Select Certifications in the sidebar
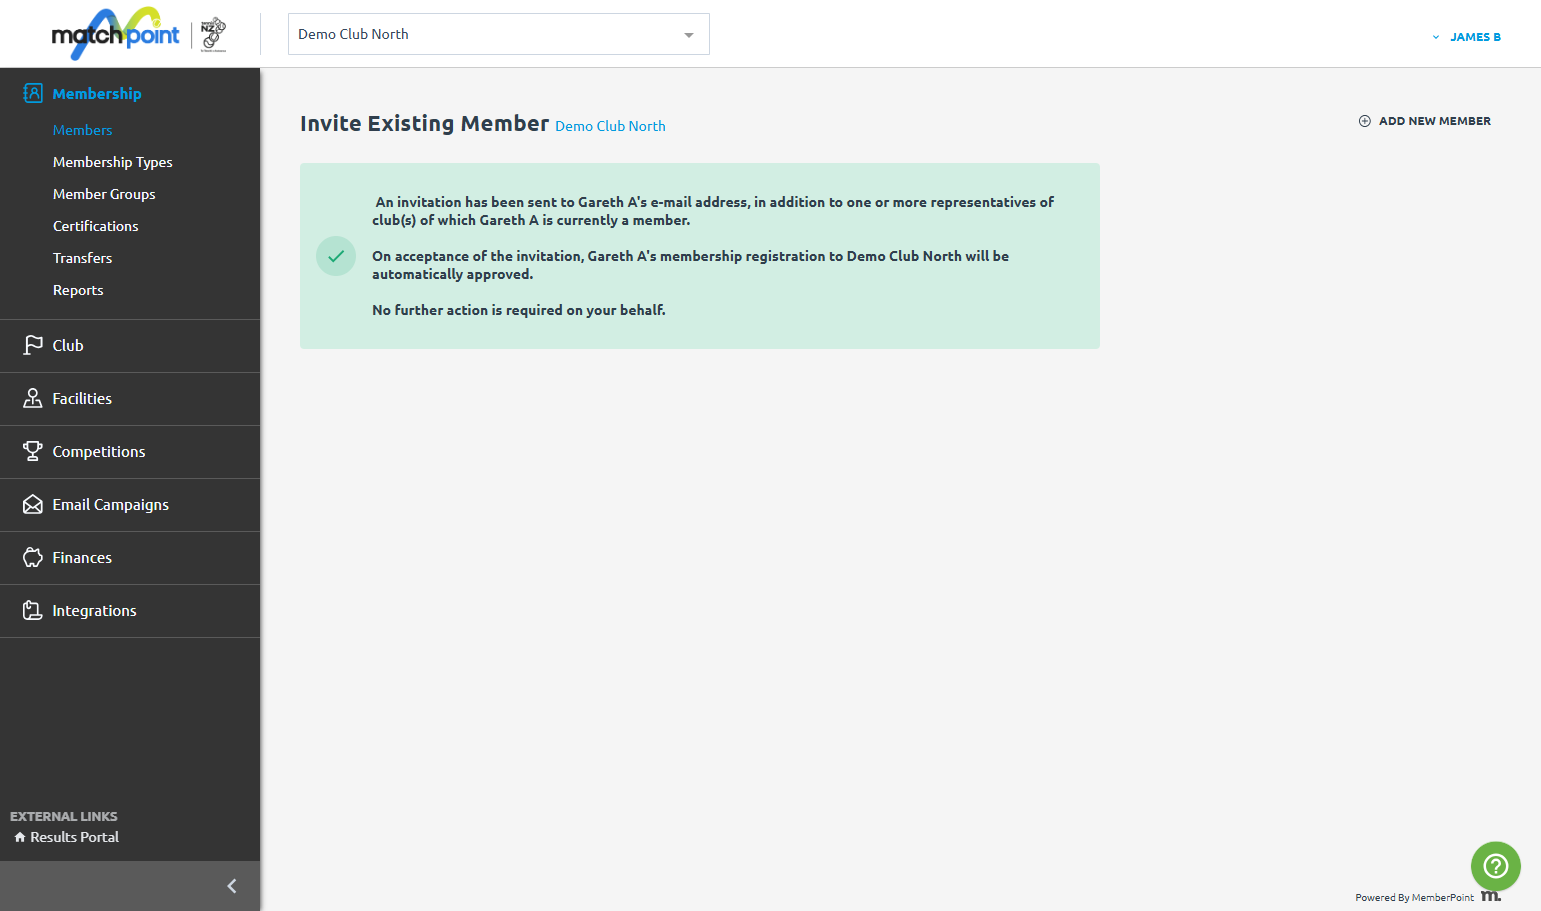 coord(96,226)
